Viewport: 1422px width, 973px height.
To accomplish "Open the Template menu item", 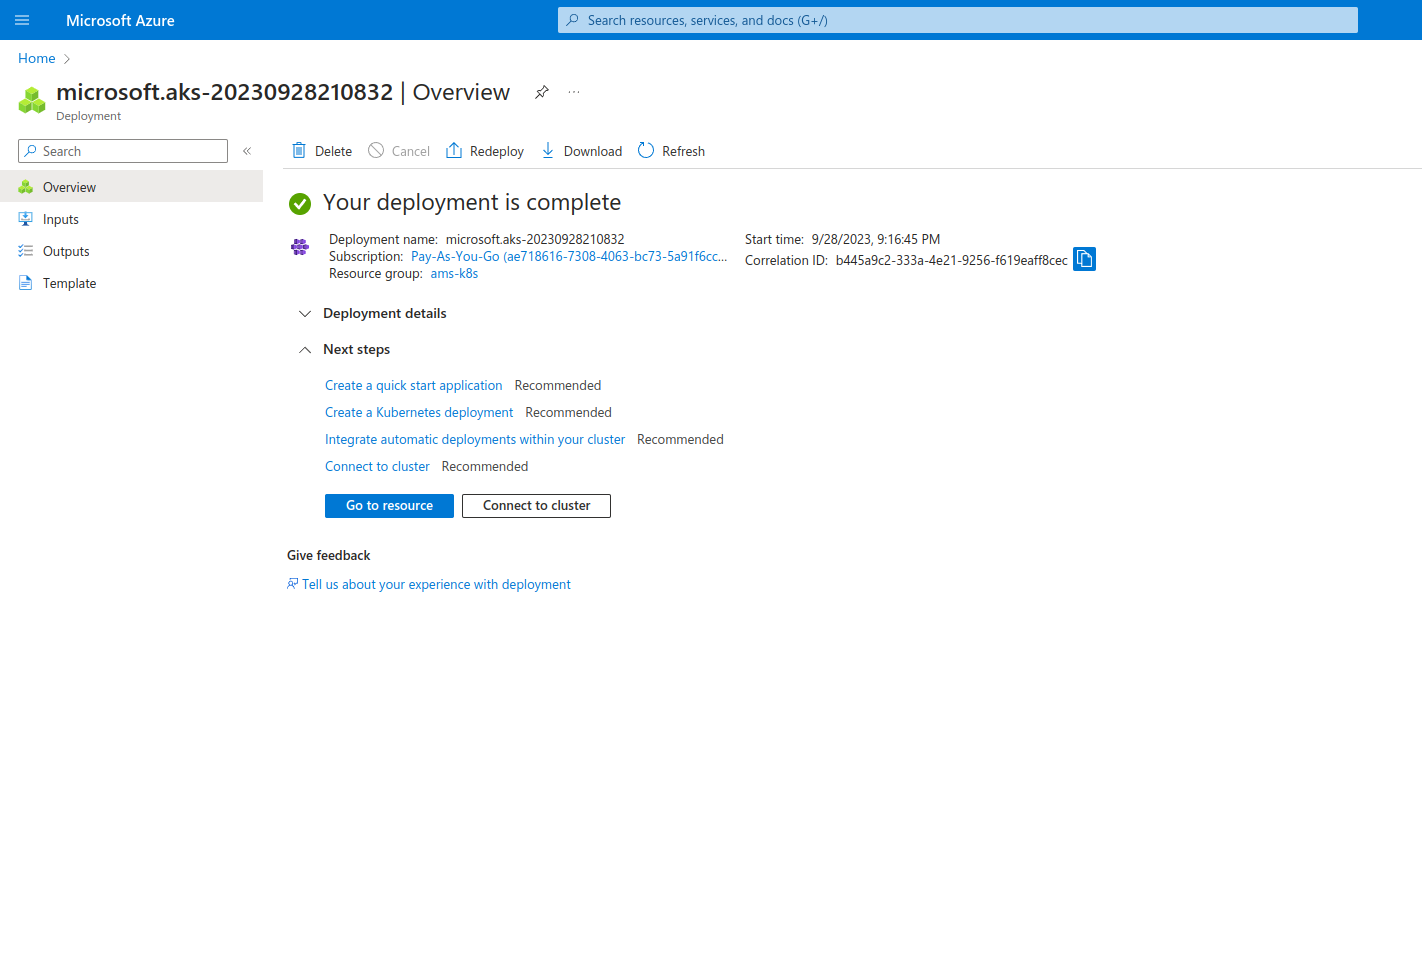I will click(131, 283).
